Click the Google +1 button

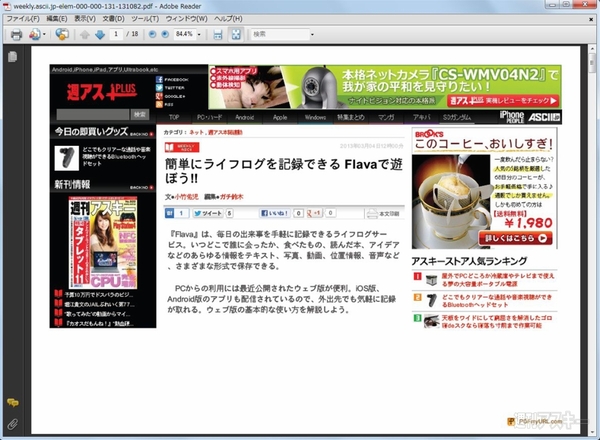tap(314, 213)
